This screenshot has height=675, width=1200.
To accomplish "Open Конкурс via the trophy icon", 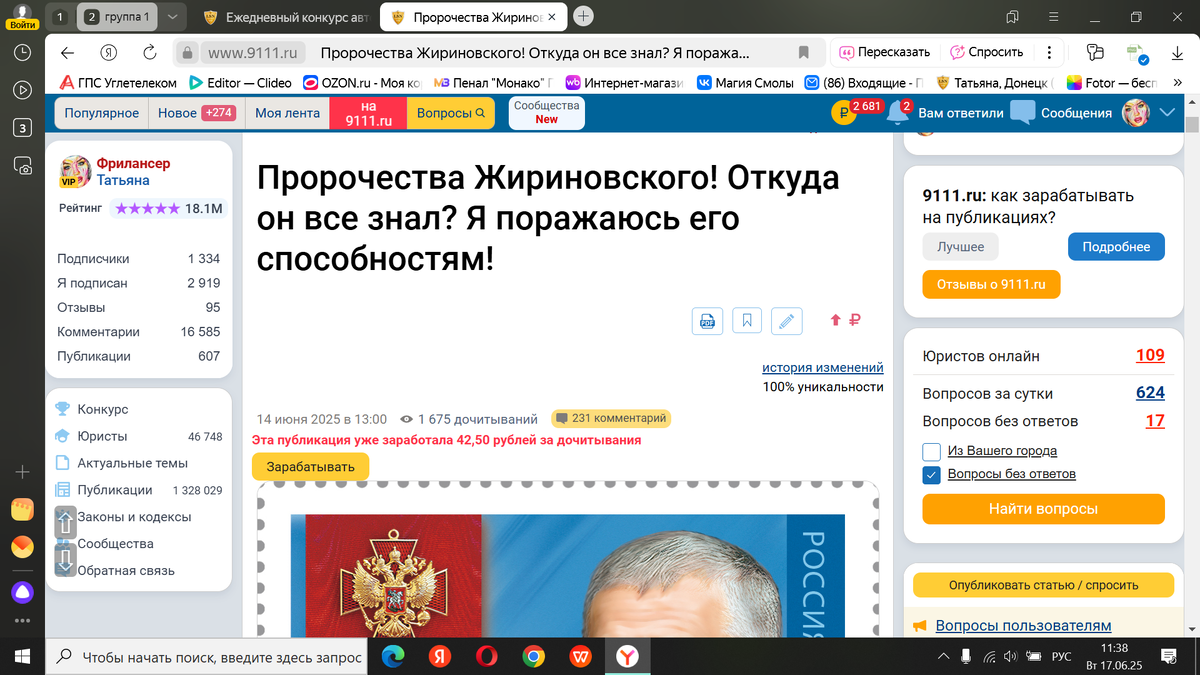I will 63,409.
